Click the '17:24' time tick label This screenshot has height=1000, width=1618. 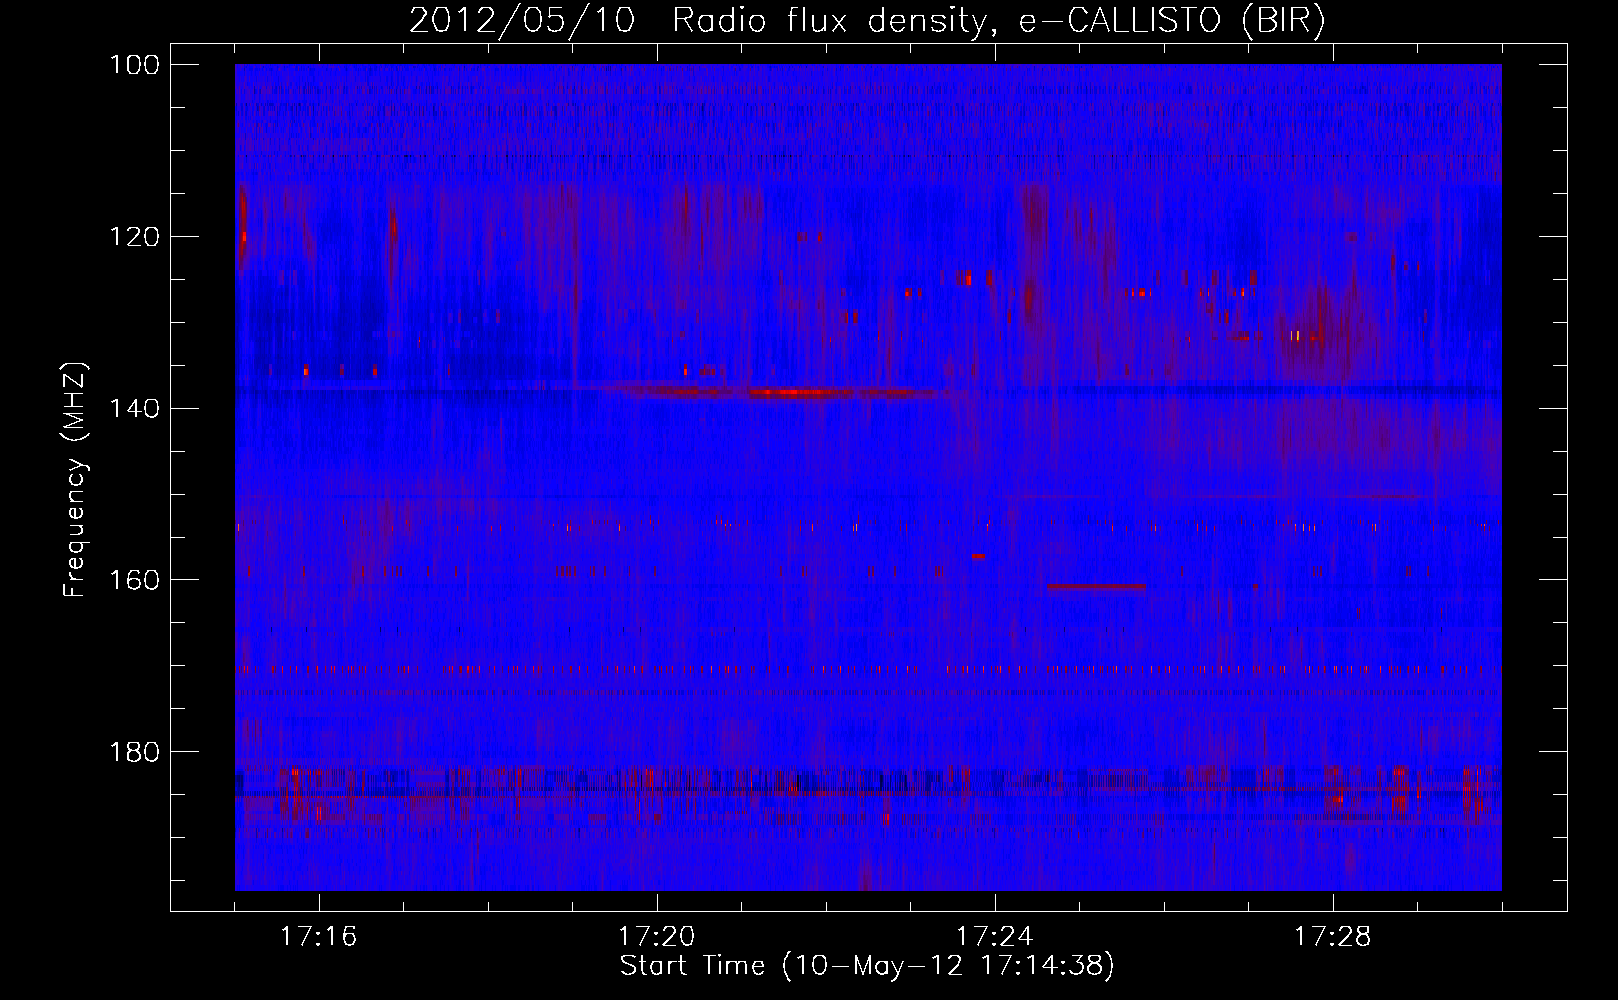coord(995,937)
